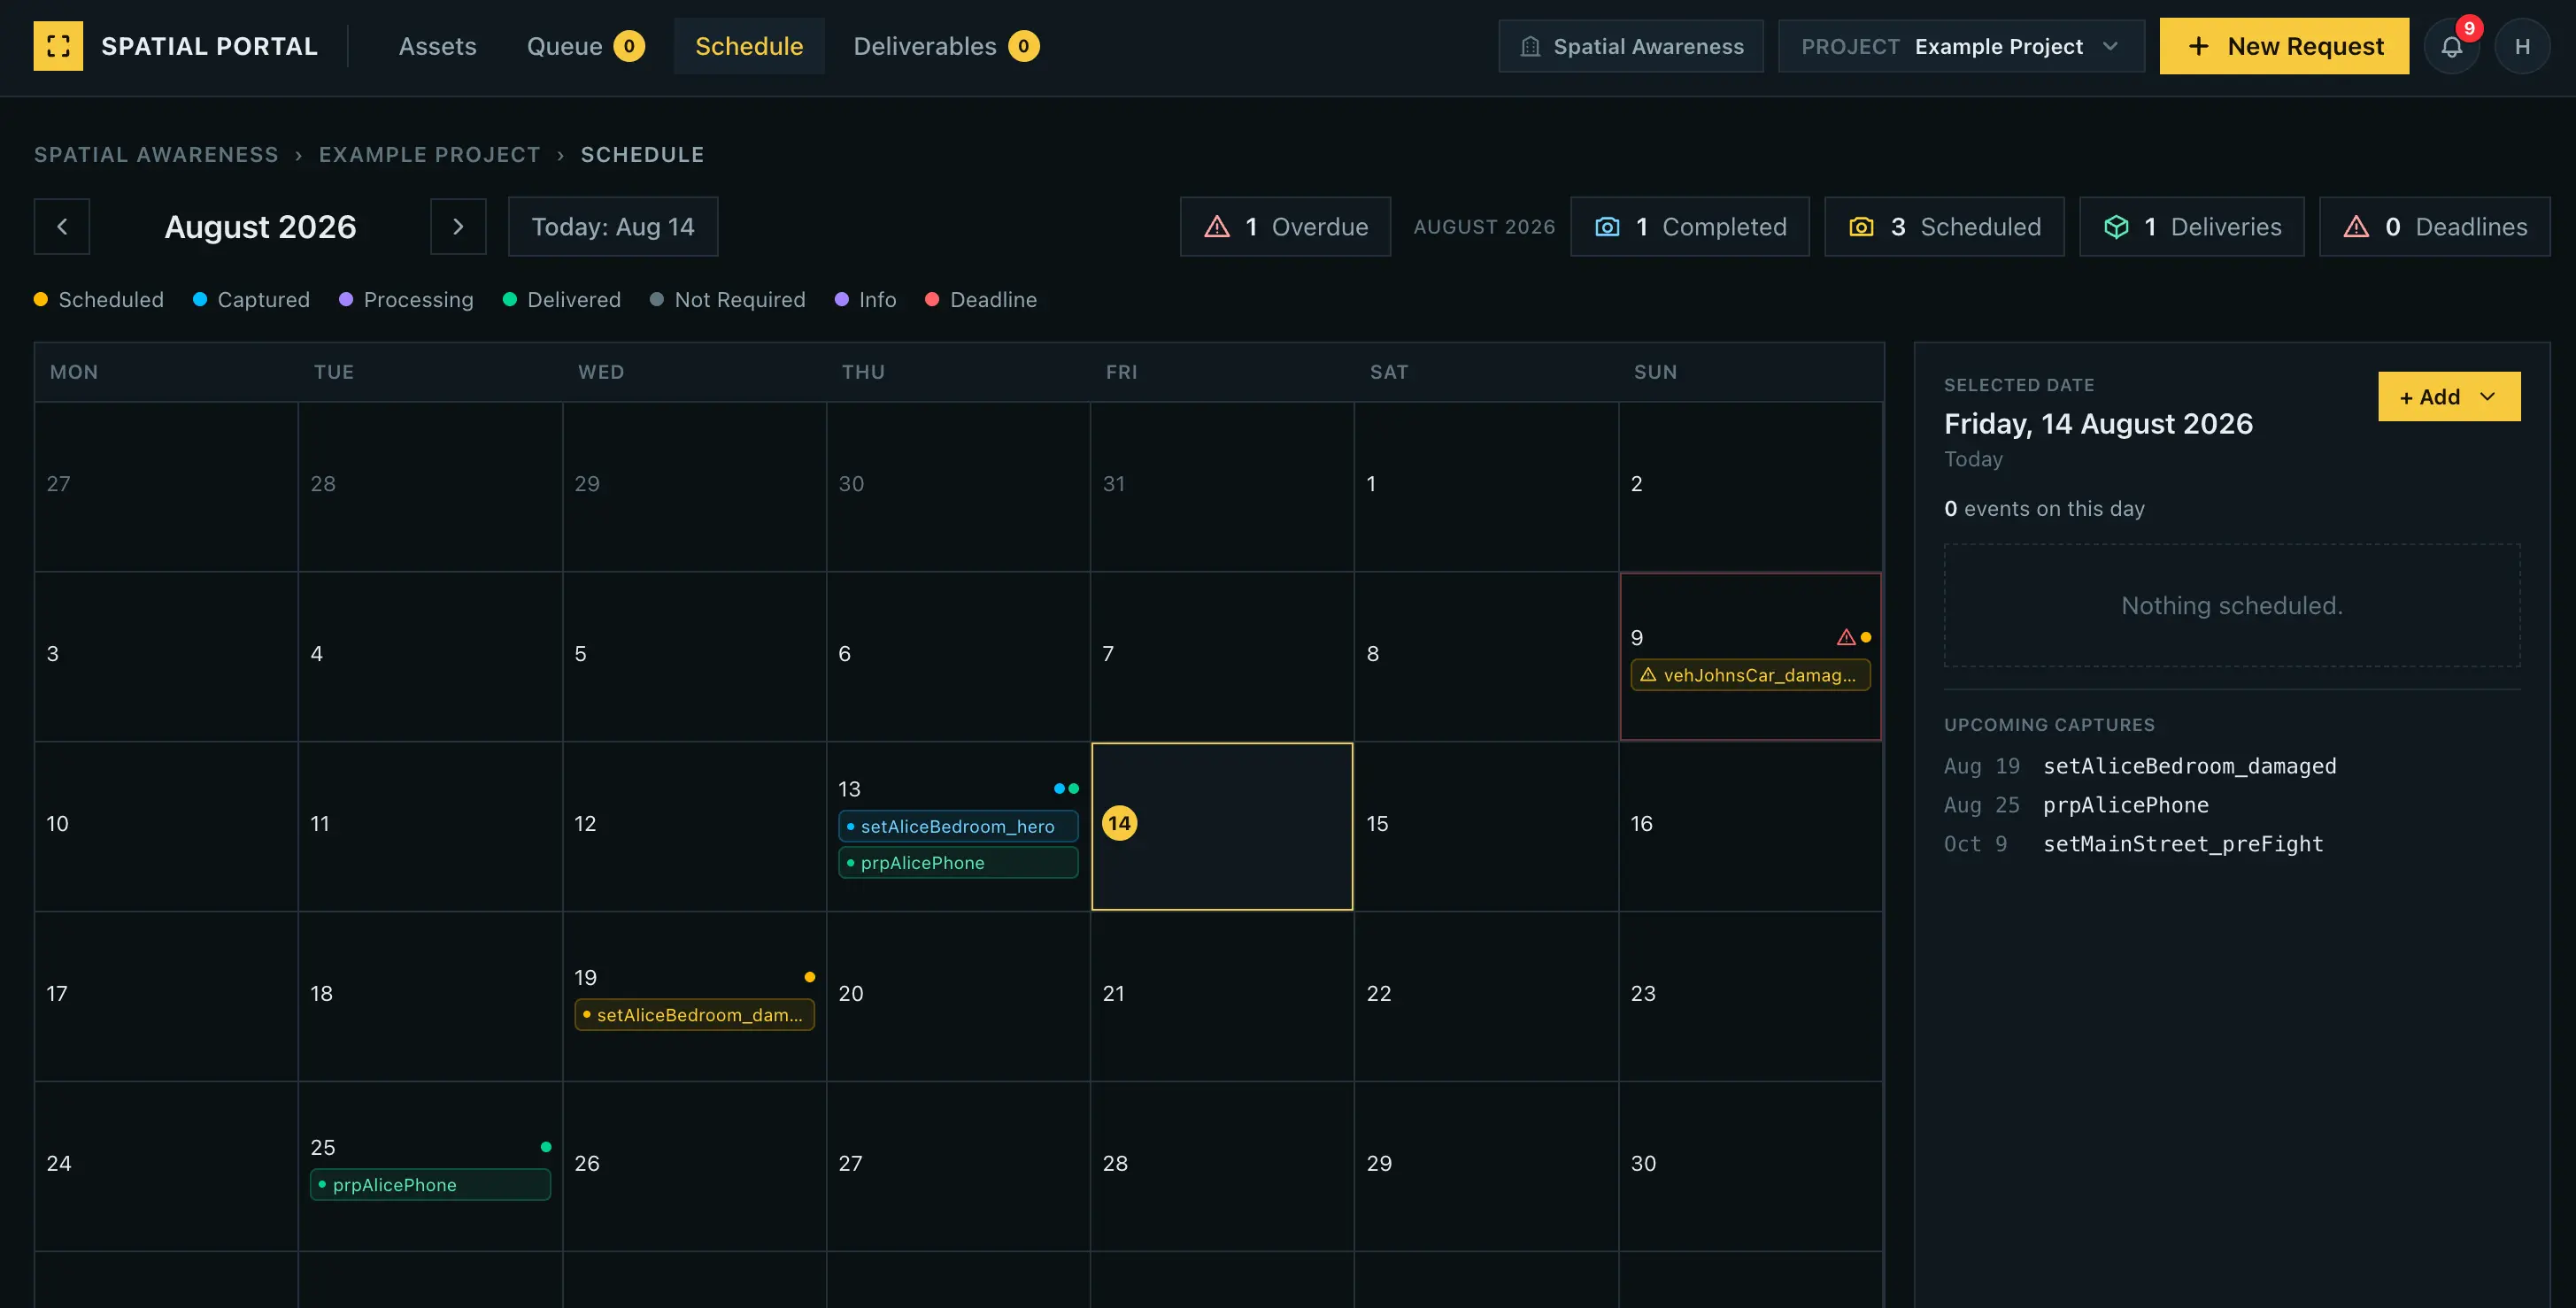The image size is (2576, 1308).
Task: Go to the previous month
Action: (x=62, y=227)
